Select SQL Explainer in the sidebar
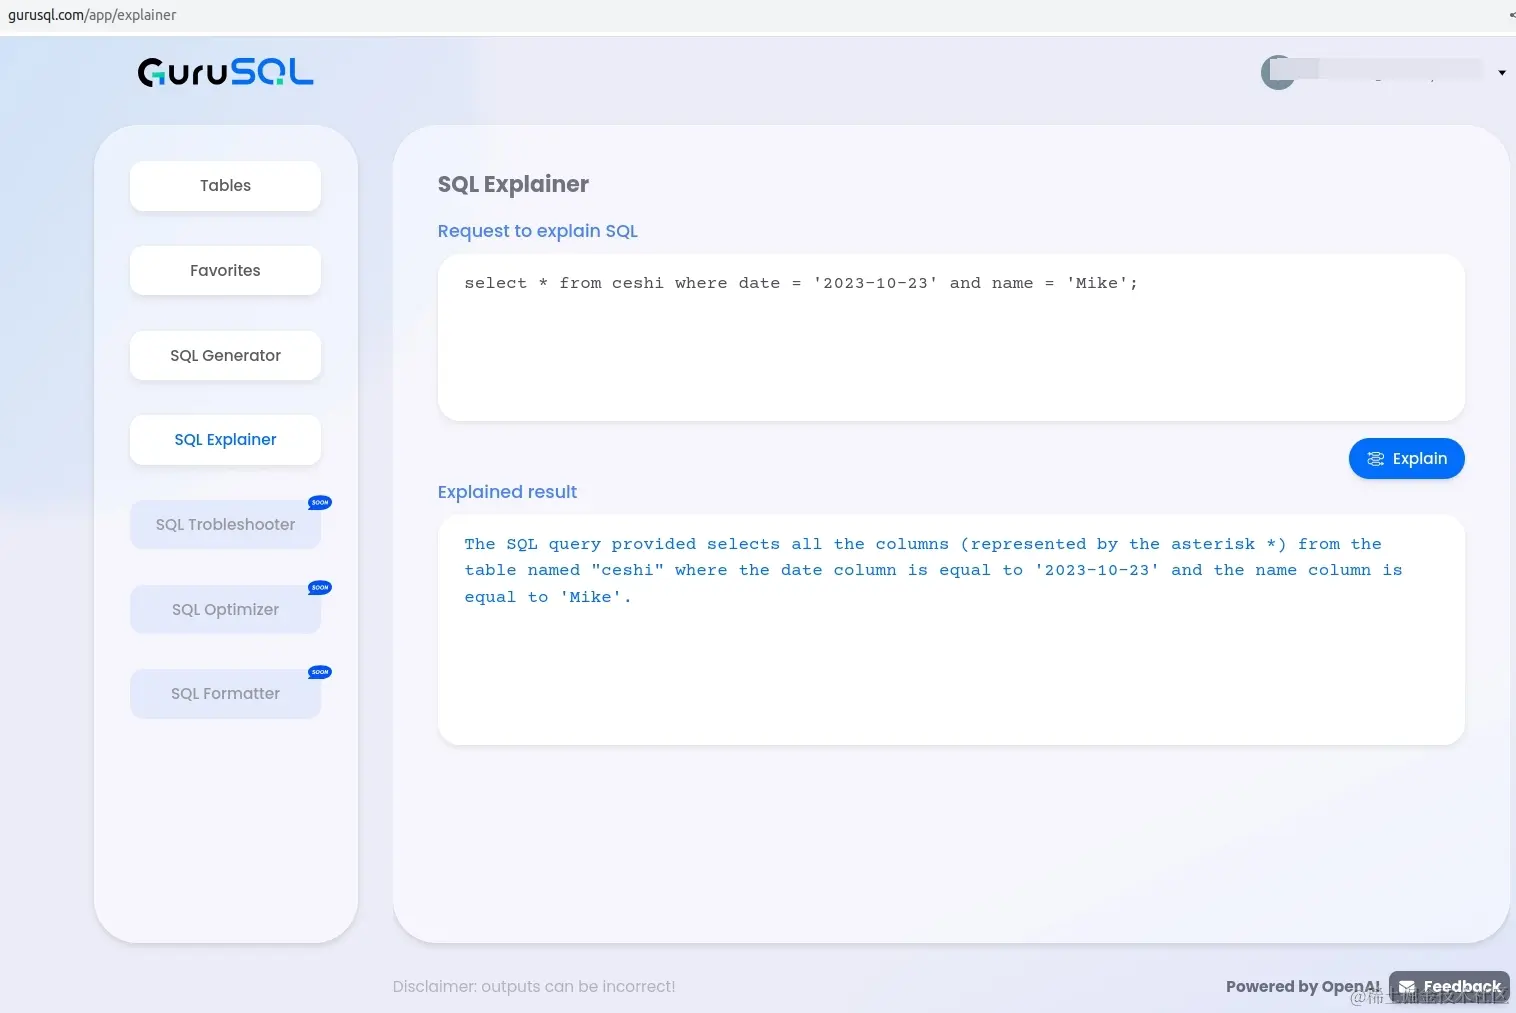 coord(224,439)
